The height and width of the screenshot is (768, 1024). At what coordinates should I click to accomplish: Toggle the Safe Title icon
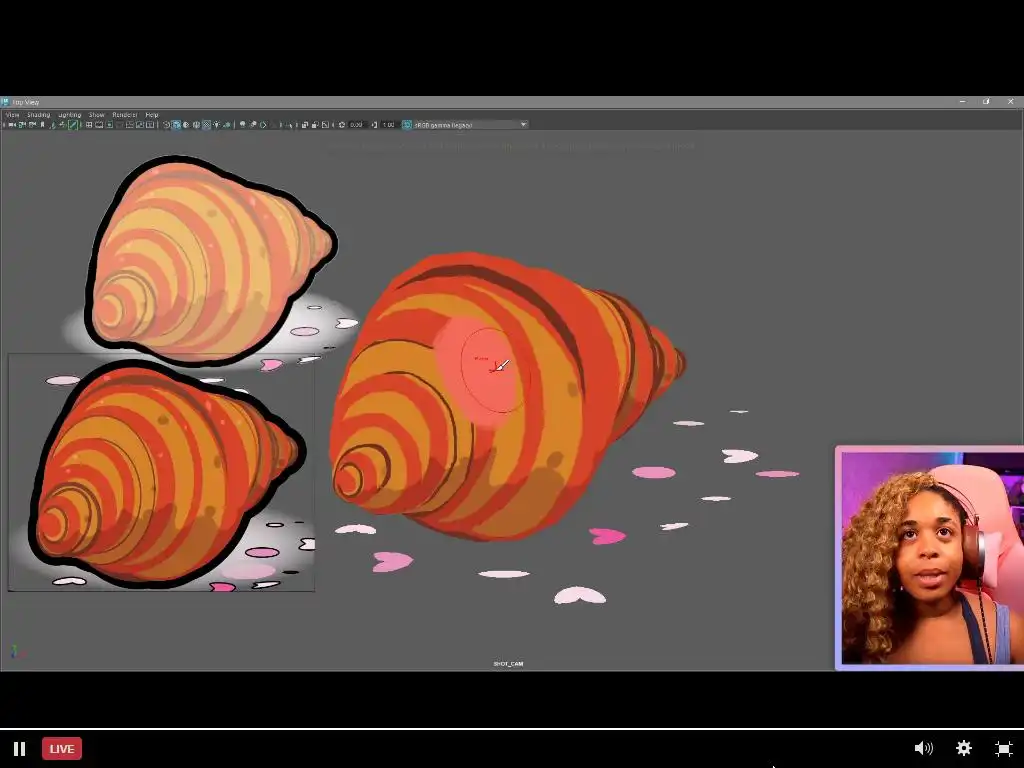click(x=150, y=125)
